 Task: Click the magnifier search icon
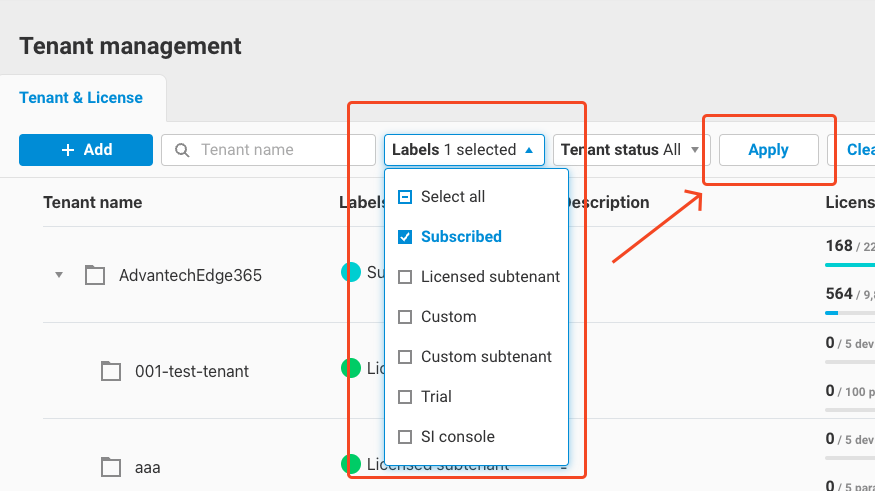[182, 150]
